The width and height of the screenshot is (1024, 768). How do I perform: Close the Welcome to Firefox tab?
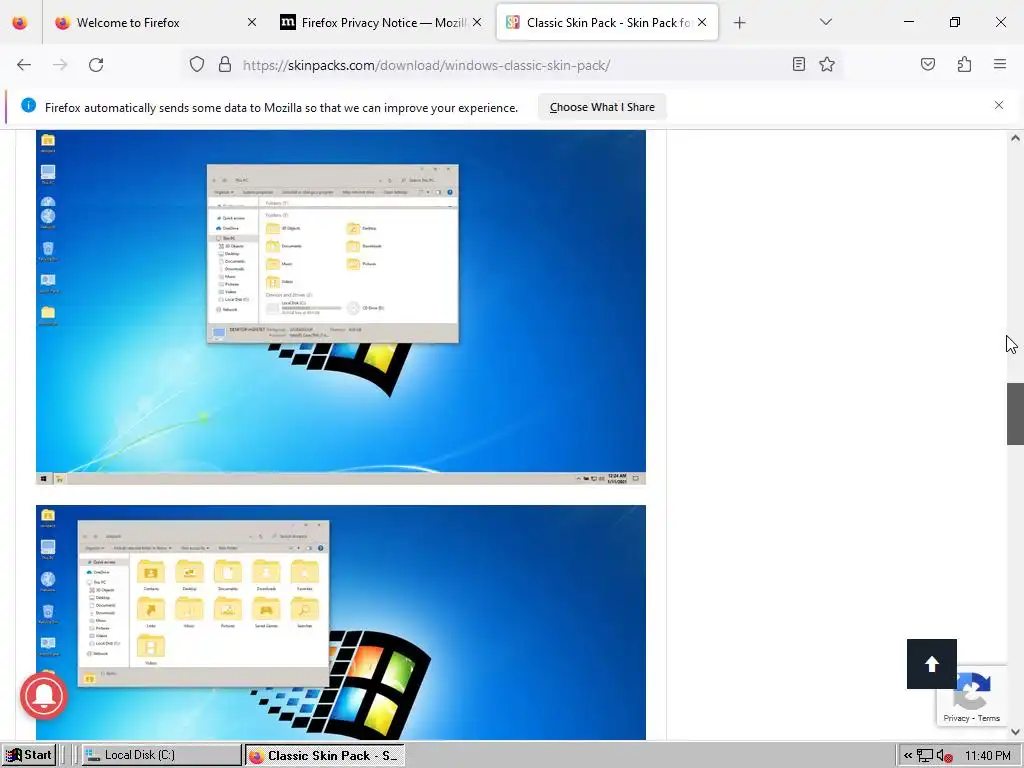pyautogui.click(x=252, y=22)
